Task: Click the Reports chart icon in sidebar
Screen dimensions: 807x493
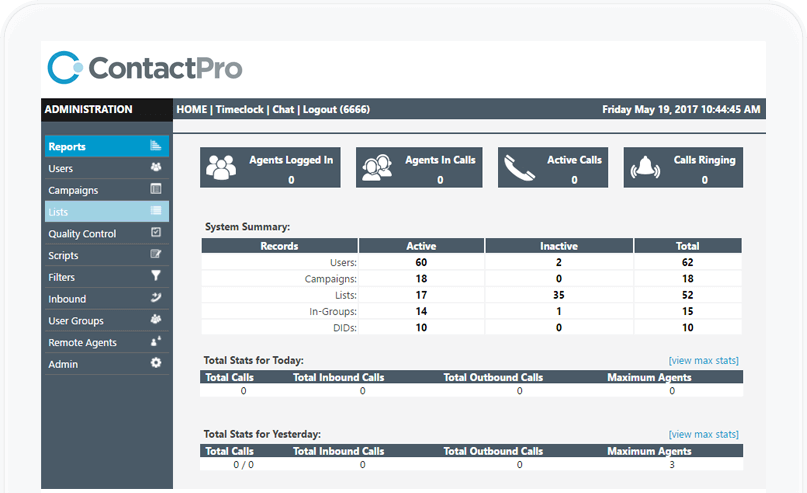Action: click(x=155, y=146)
